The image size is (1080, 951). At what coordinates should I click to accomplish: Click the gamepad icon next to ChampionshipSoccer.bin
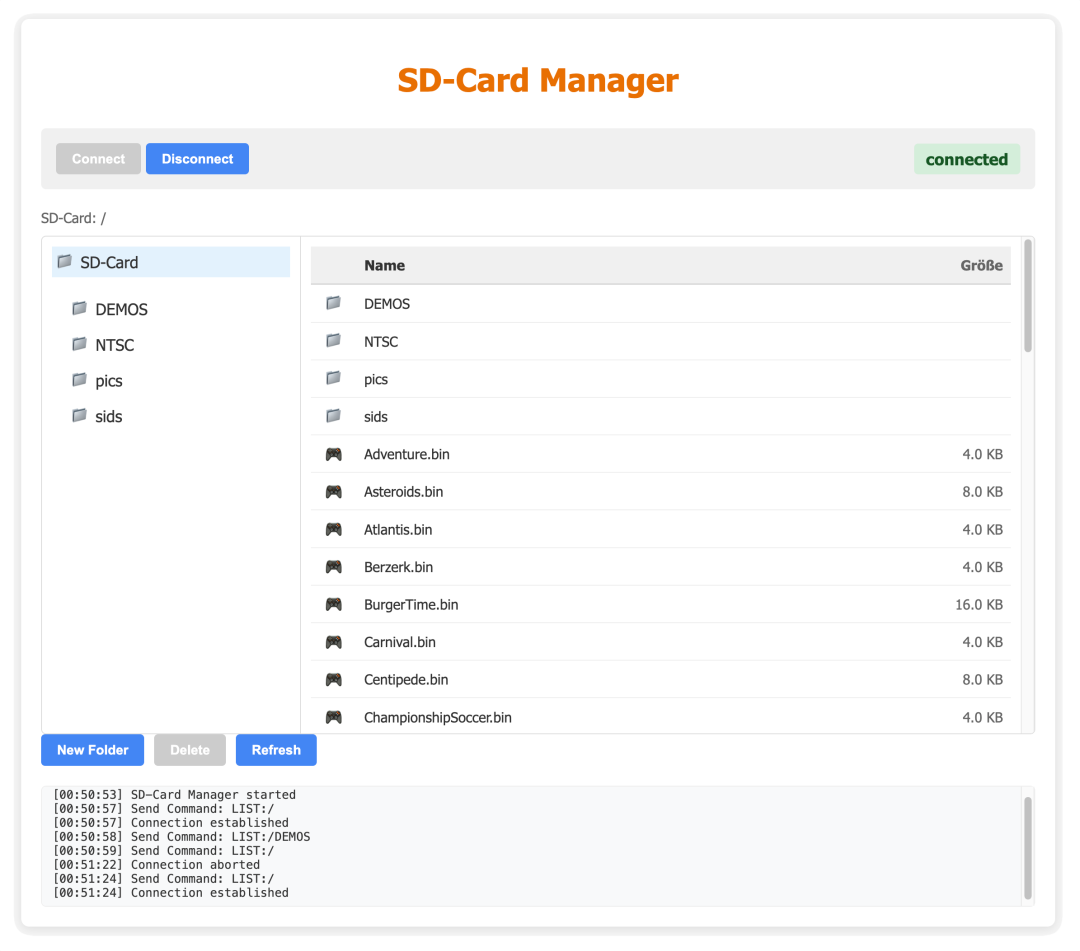click(x=333, y=717)
